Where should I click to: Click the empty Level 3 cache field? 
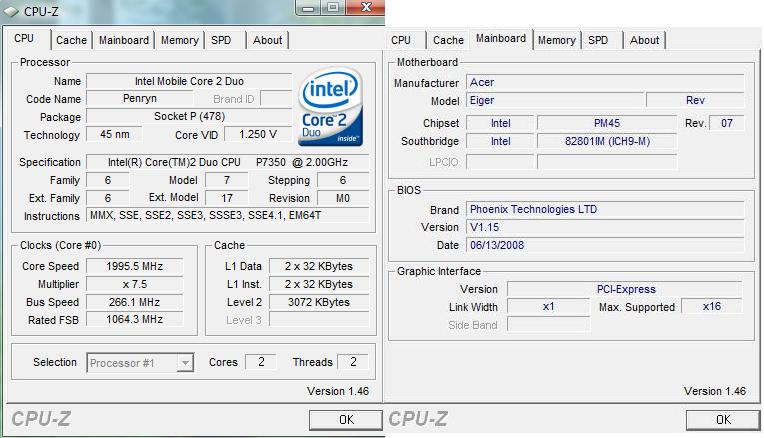click(319, 320)
